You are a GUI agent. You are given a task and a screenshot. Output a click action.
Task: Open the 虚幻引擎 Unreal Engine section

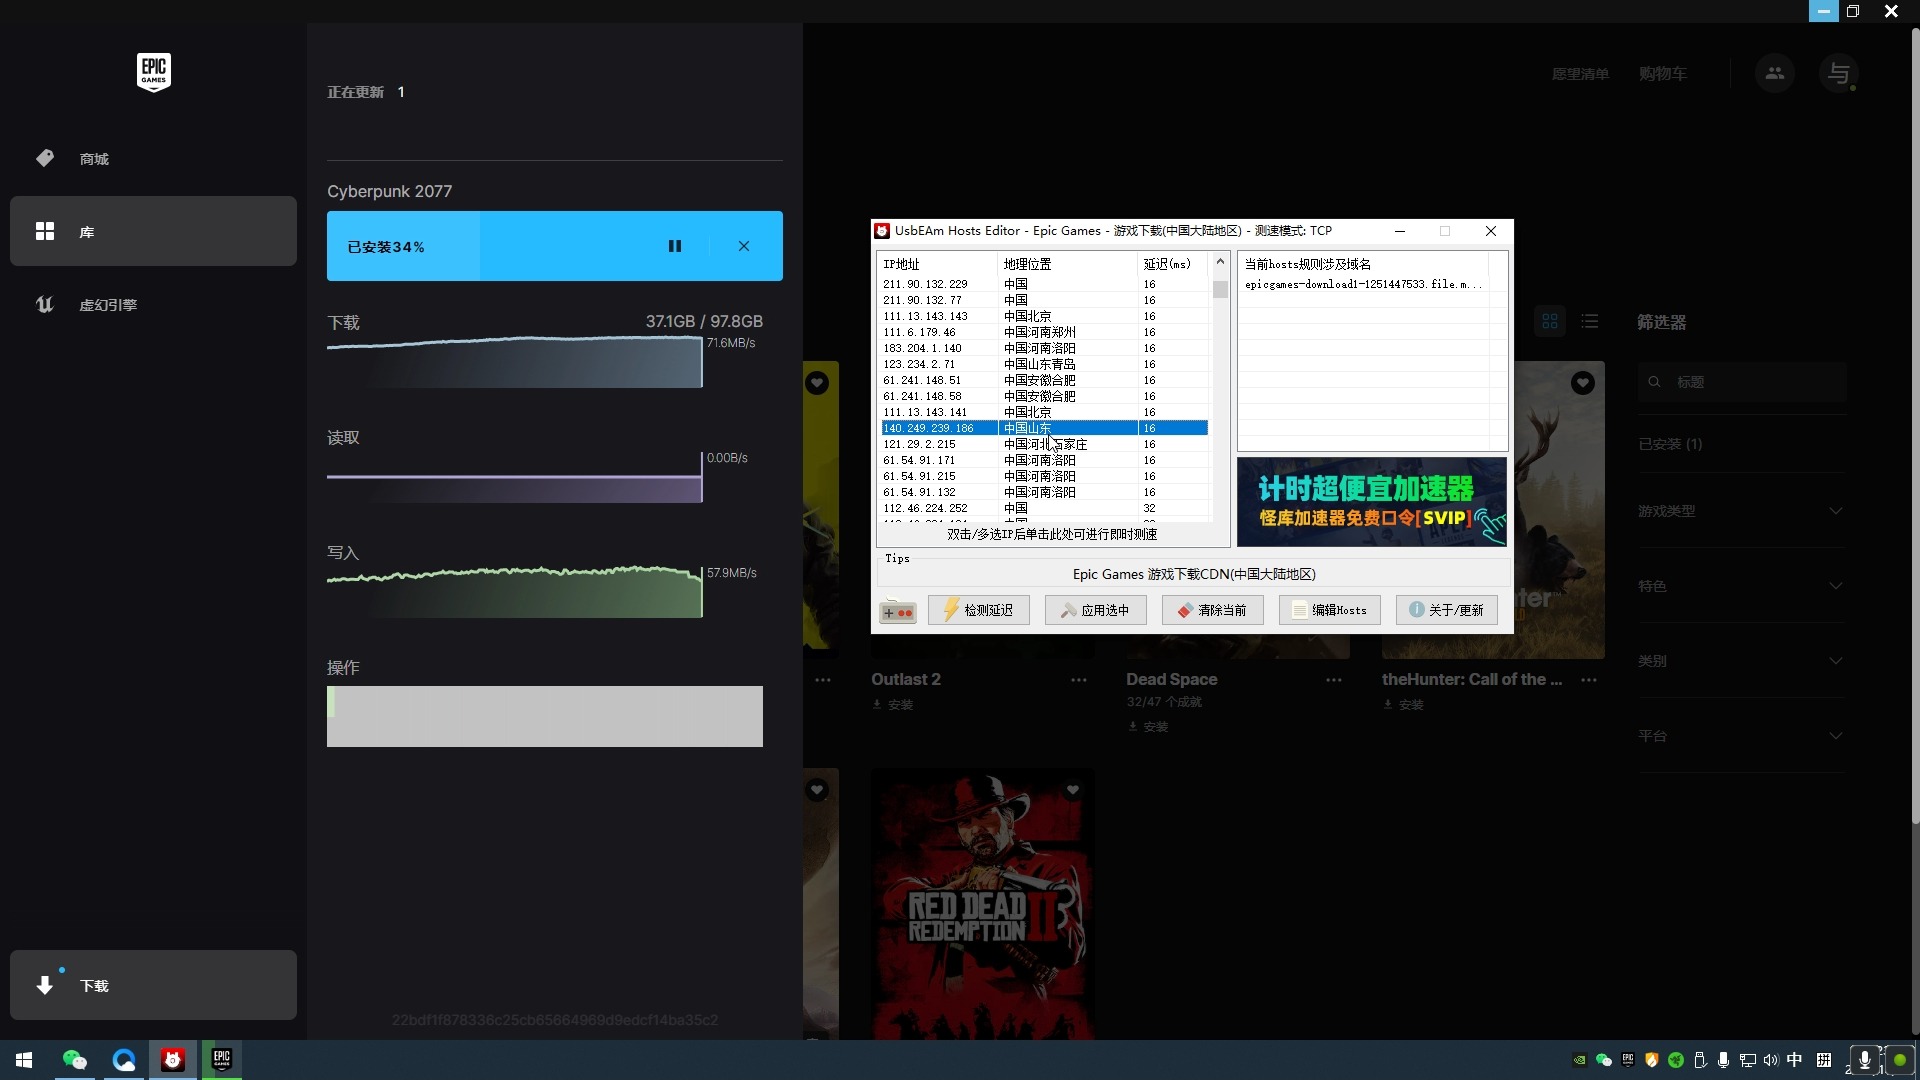pyautogui.click(x=153, y=304)
